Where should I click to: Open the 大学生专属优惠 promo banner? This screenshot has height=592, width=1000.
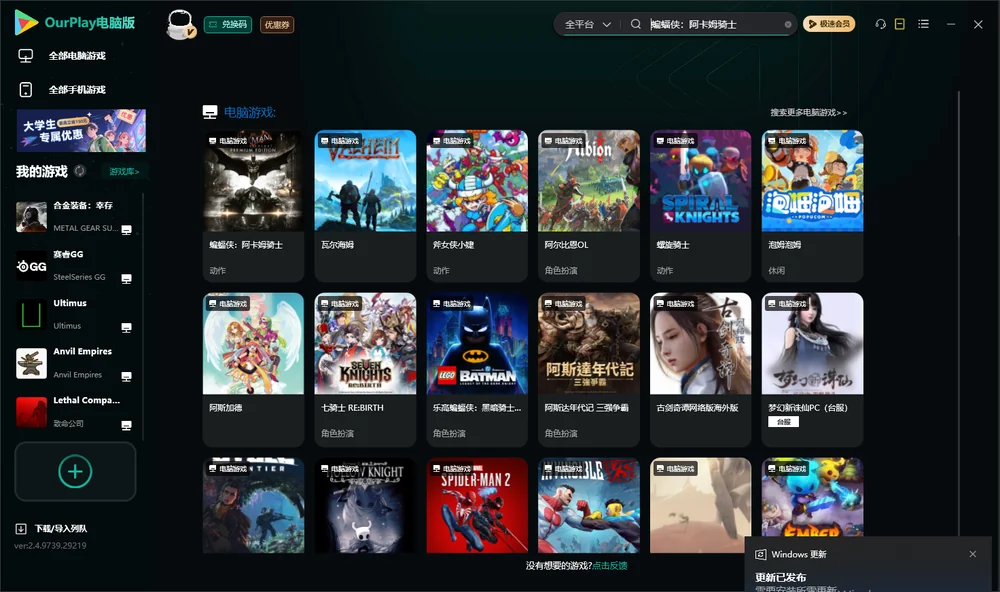[x=81, y=130]
